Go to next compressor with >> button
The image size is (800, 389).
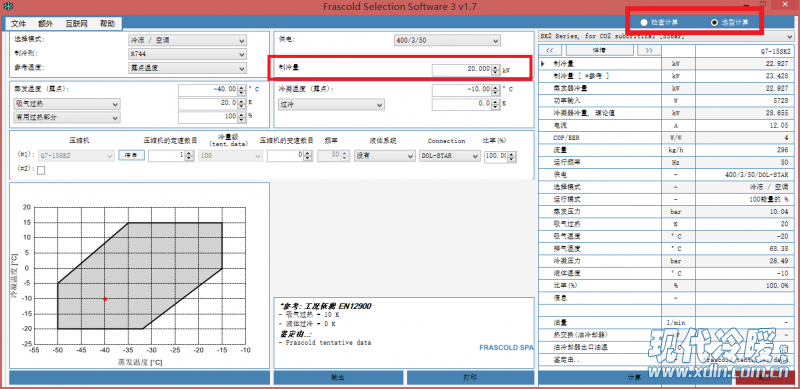[x=648, y=51]
